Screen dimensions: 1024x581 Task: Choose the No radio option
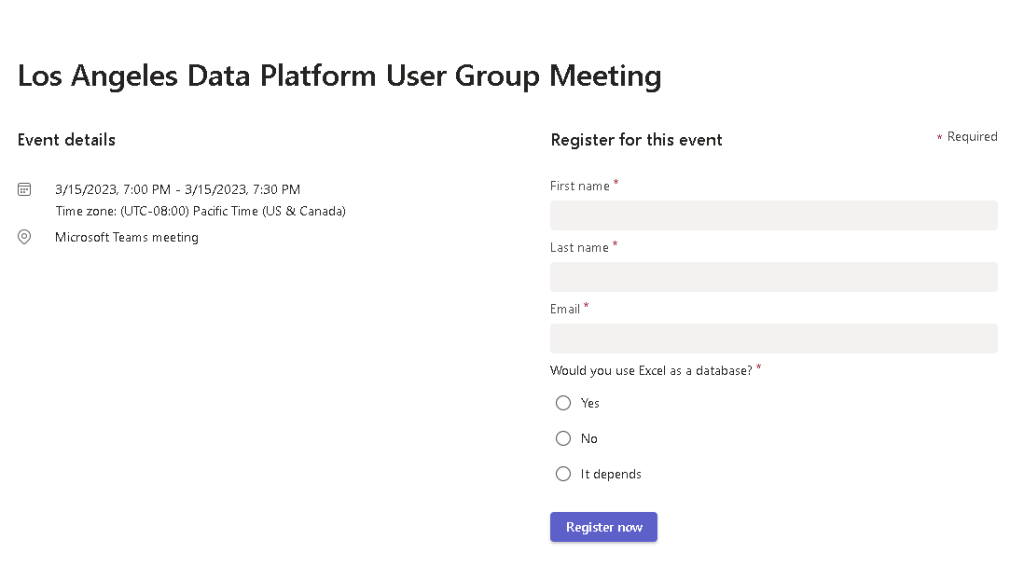click(x=563, y=439)
